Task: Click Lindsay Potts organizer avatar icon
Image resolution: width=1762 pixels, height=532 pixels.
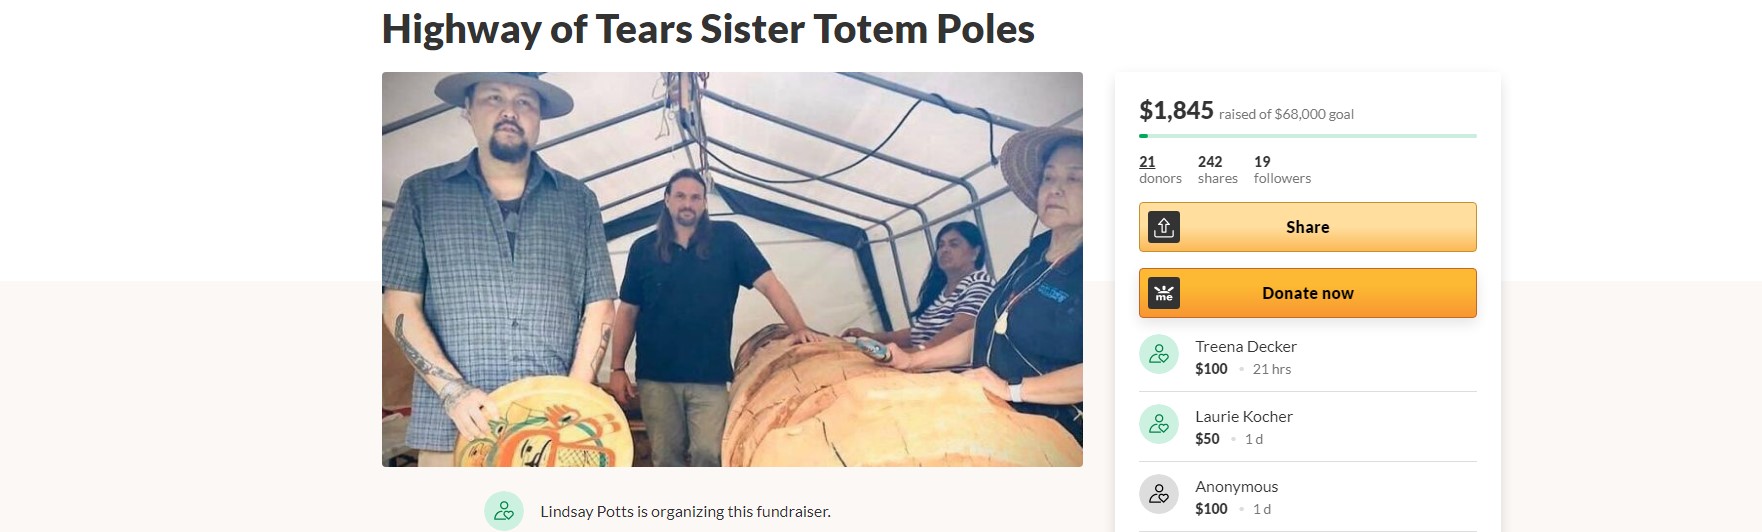Action: click(504, 511)
